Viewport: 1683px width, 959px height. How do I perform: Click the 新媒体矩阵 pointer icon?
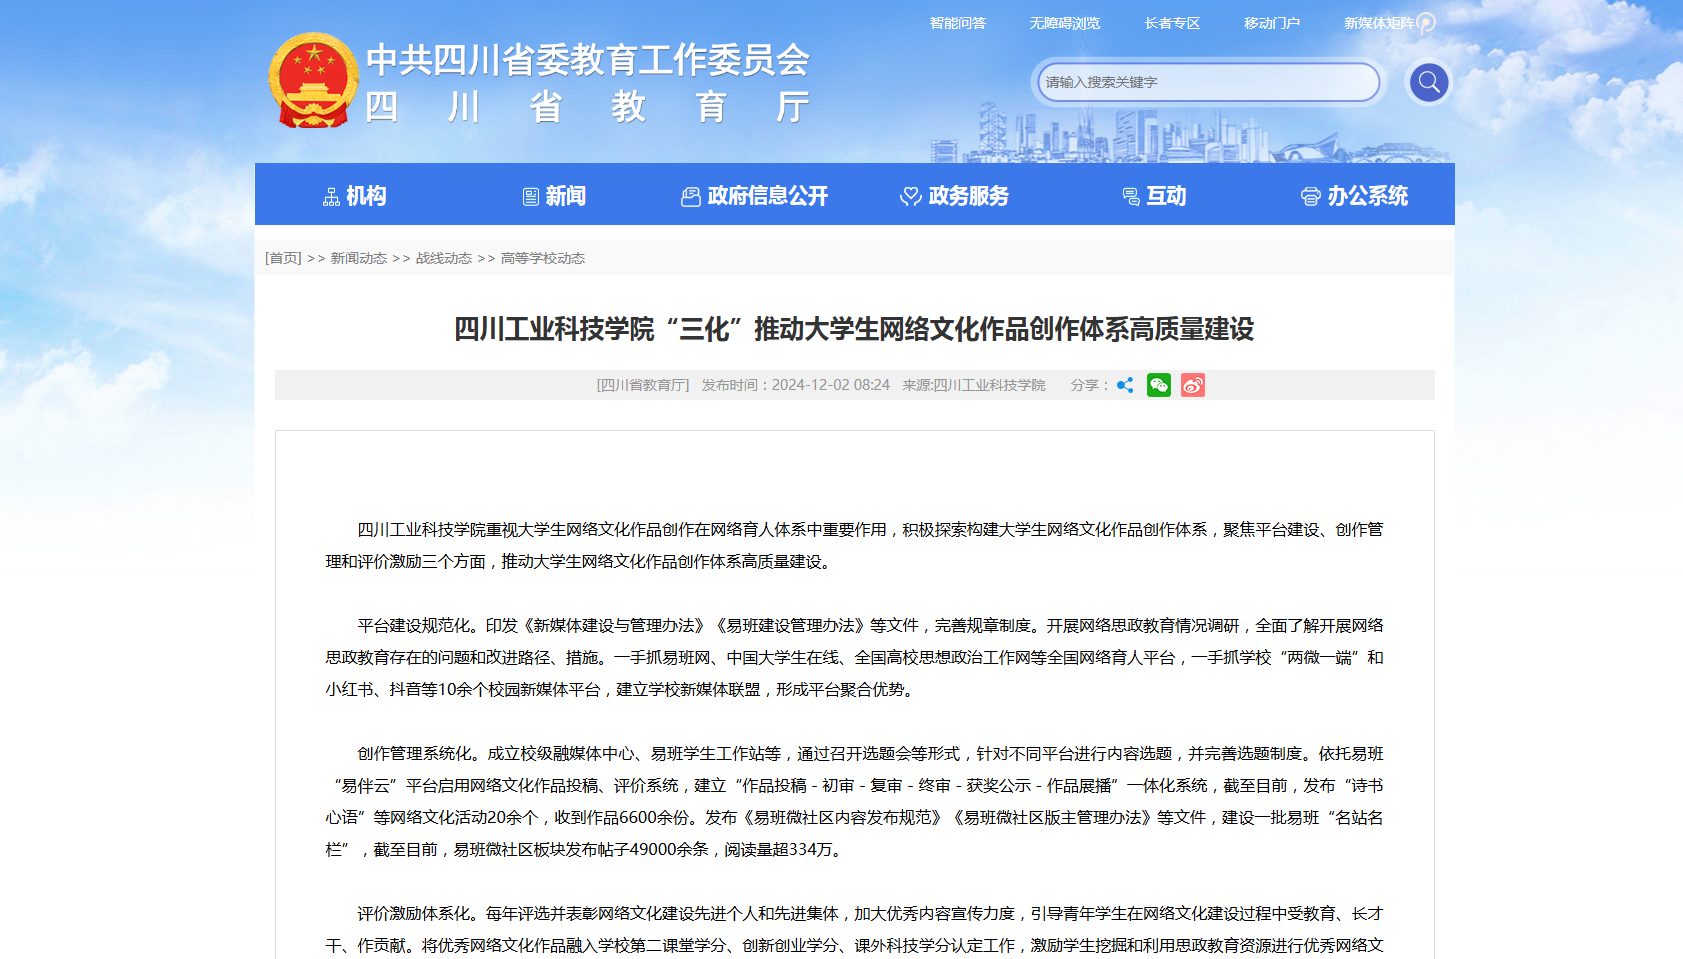(x=1427, y=23)
